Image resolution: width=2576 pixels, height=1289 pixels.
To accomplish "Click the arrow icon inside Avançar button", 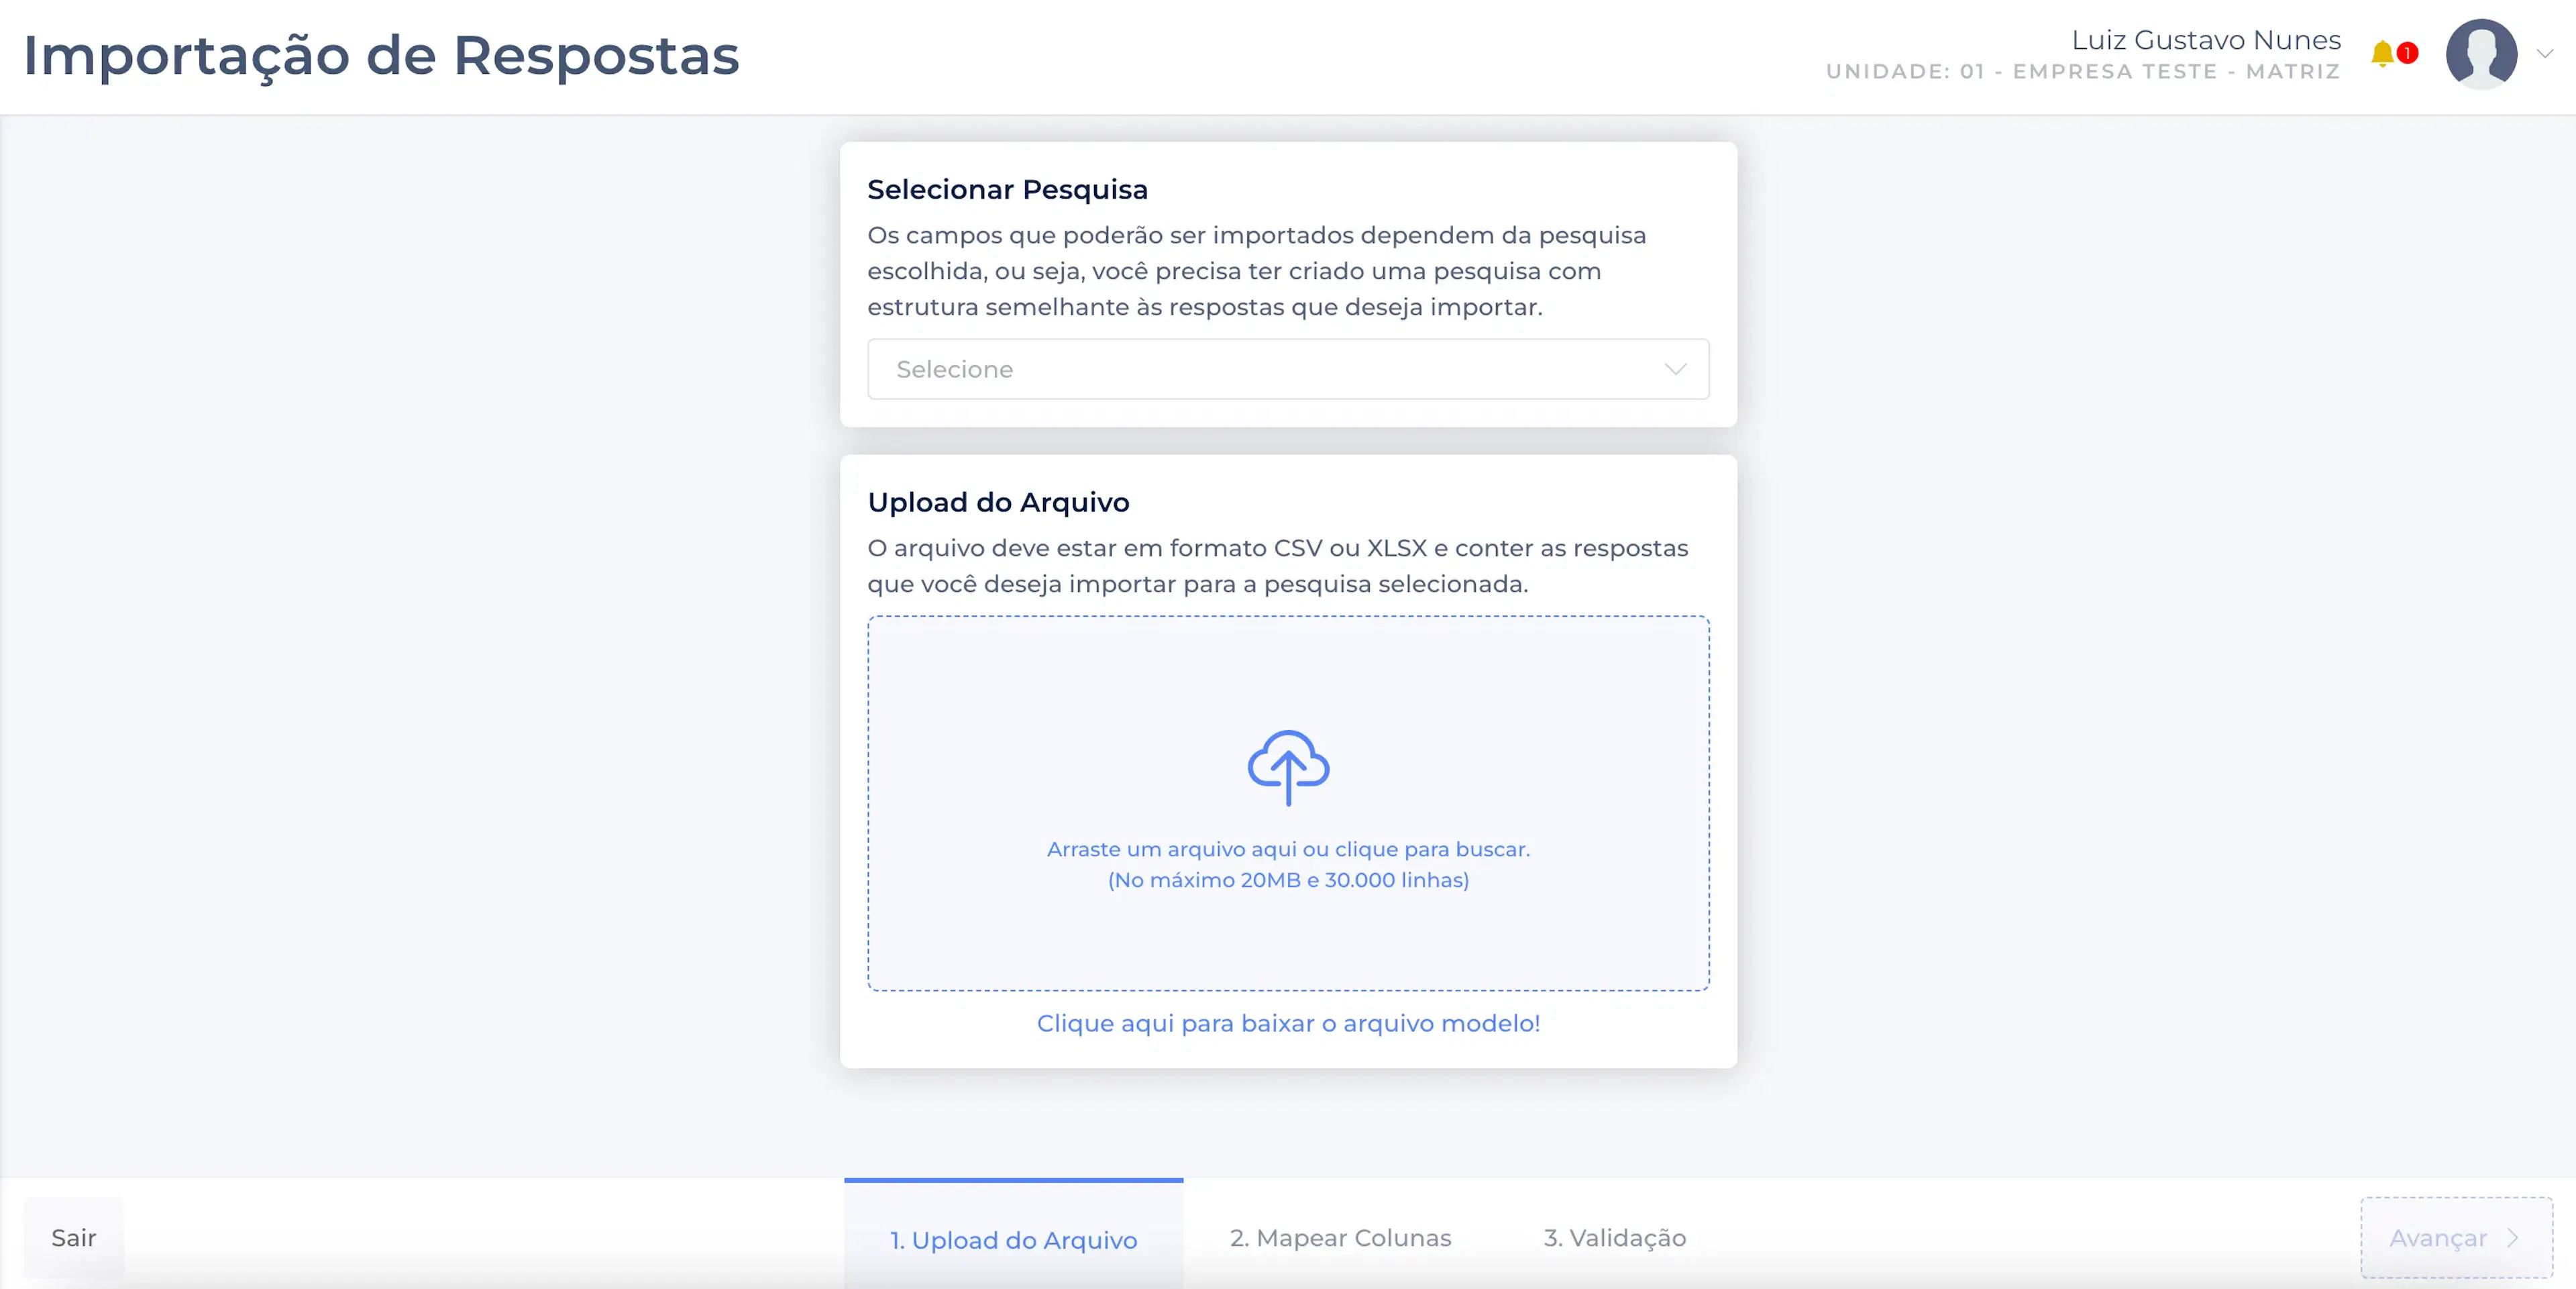I will tap(2513, 1238).
